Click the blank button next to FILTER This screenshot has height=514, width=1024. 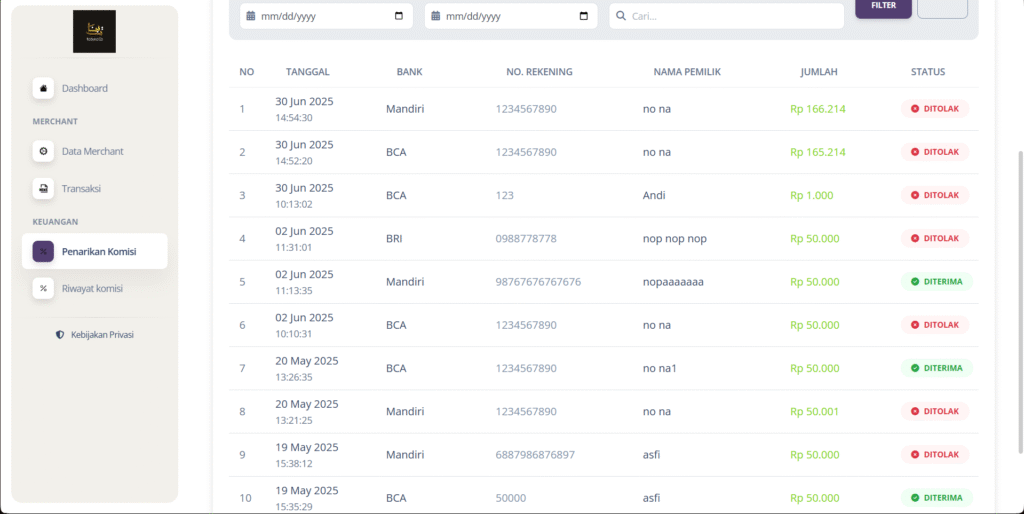(942, 7)
